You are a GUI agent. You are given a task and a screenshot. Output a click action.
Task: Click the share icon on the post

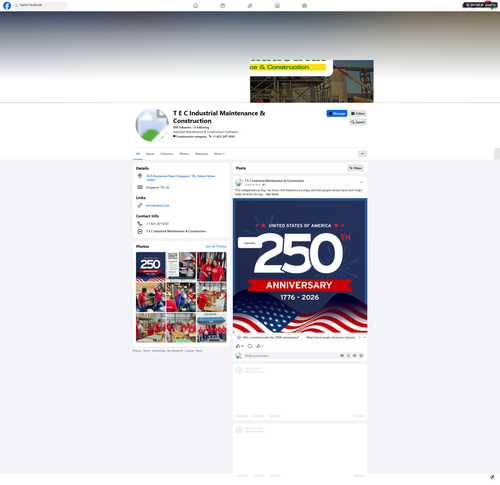[x=258, y=346]
